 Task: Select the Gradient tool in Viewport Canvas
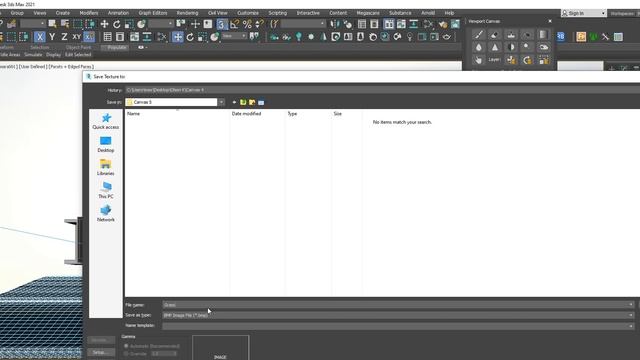point(543,35)
